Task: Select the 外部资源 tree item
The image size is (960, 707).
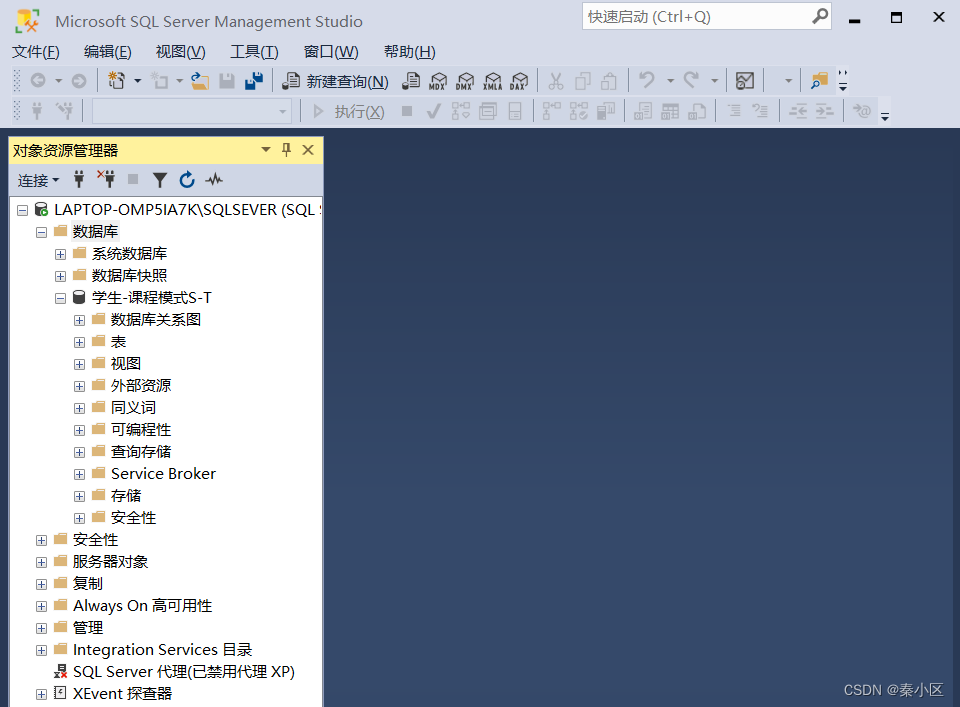Action: tap(141, 386)
